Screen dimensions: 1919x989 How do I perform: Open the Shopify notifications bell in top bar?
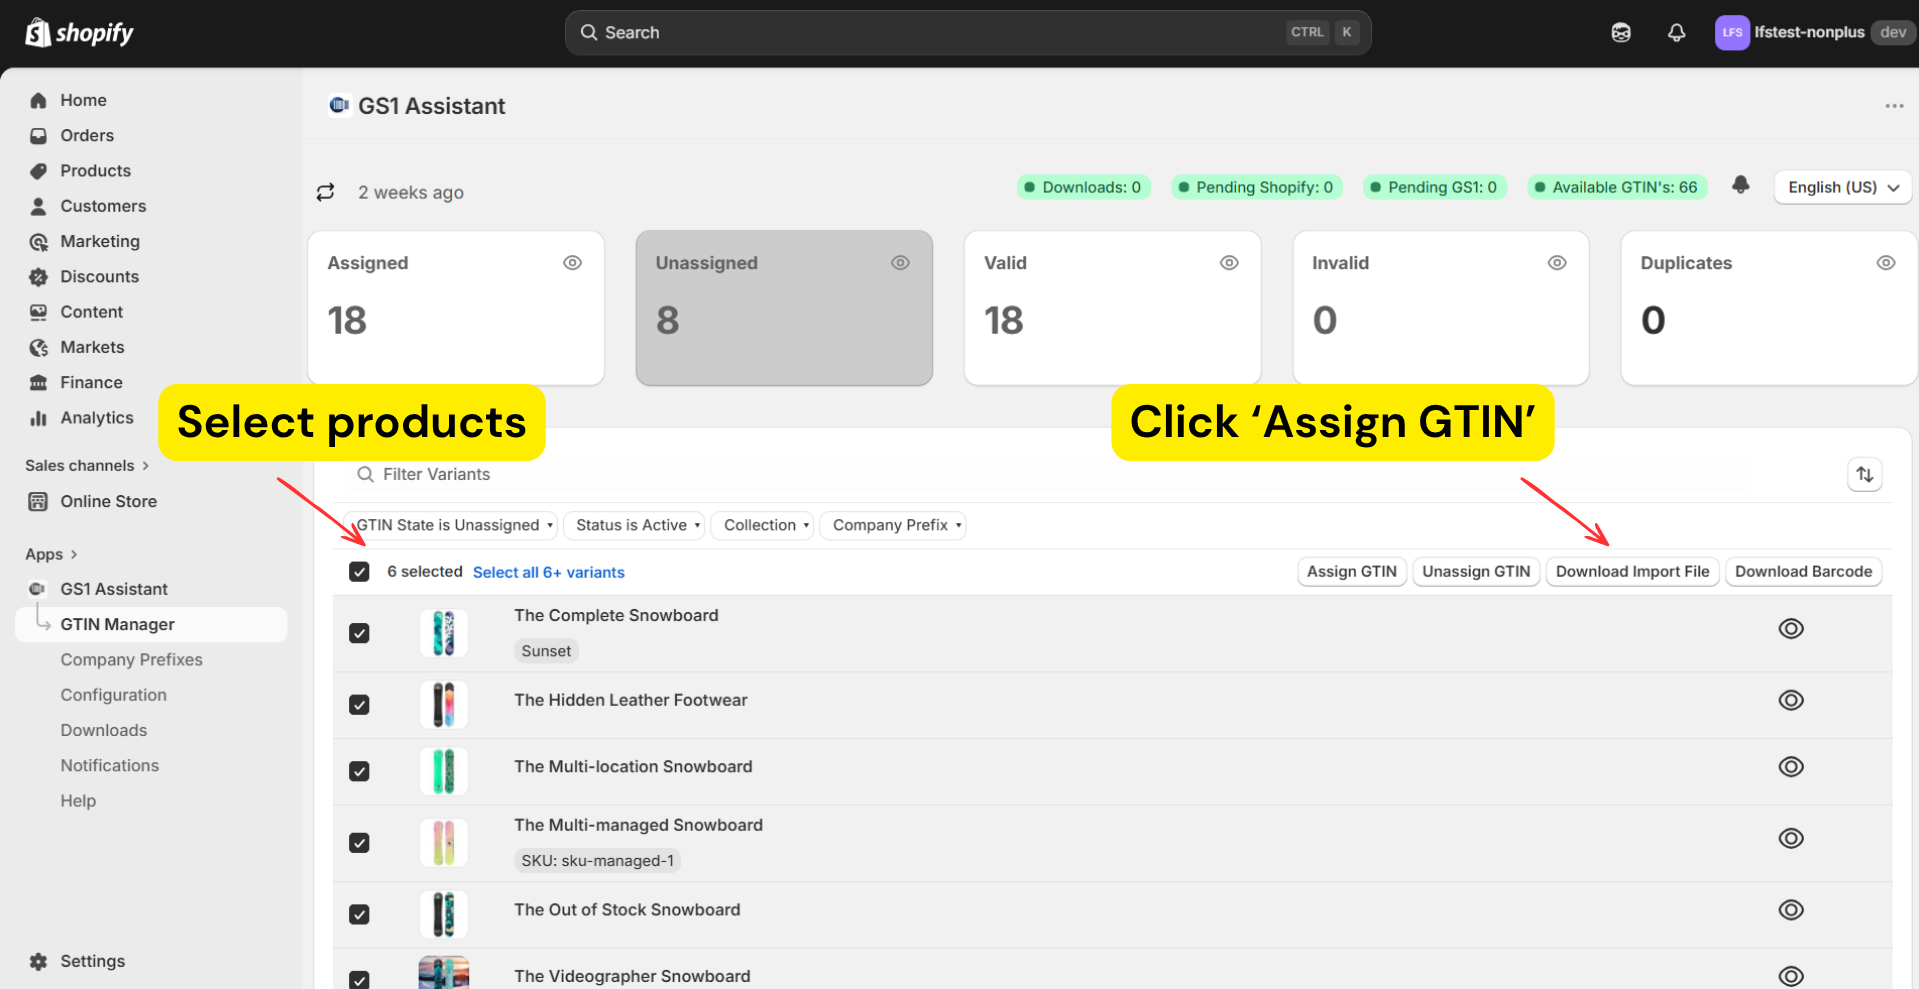point(1677,33)
